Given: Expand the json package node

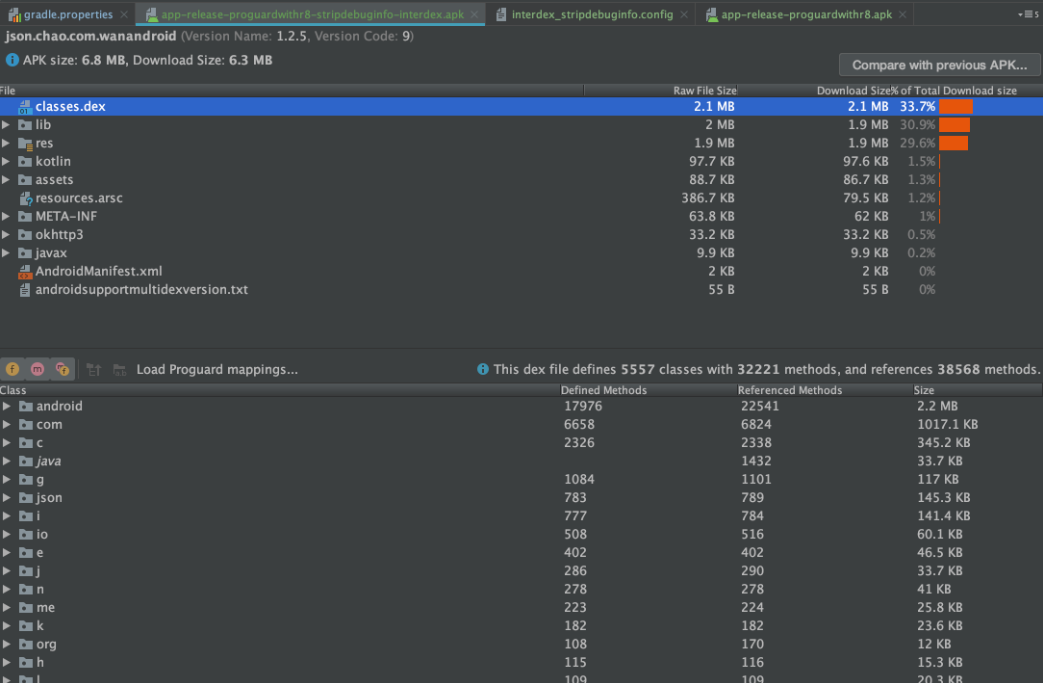Looking at the screenshot, I should [7, 497].
